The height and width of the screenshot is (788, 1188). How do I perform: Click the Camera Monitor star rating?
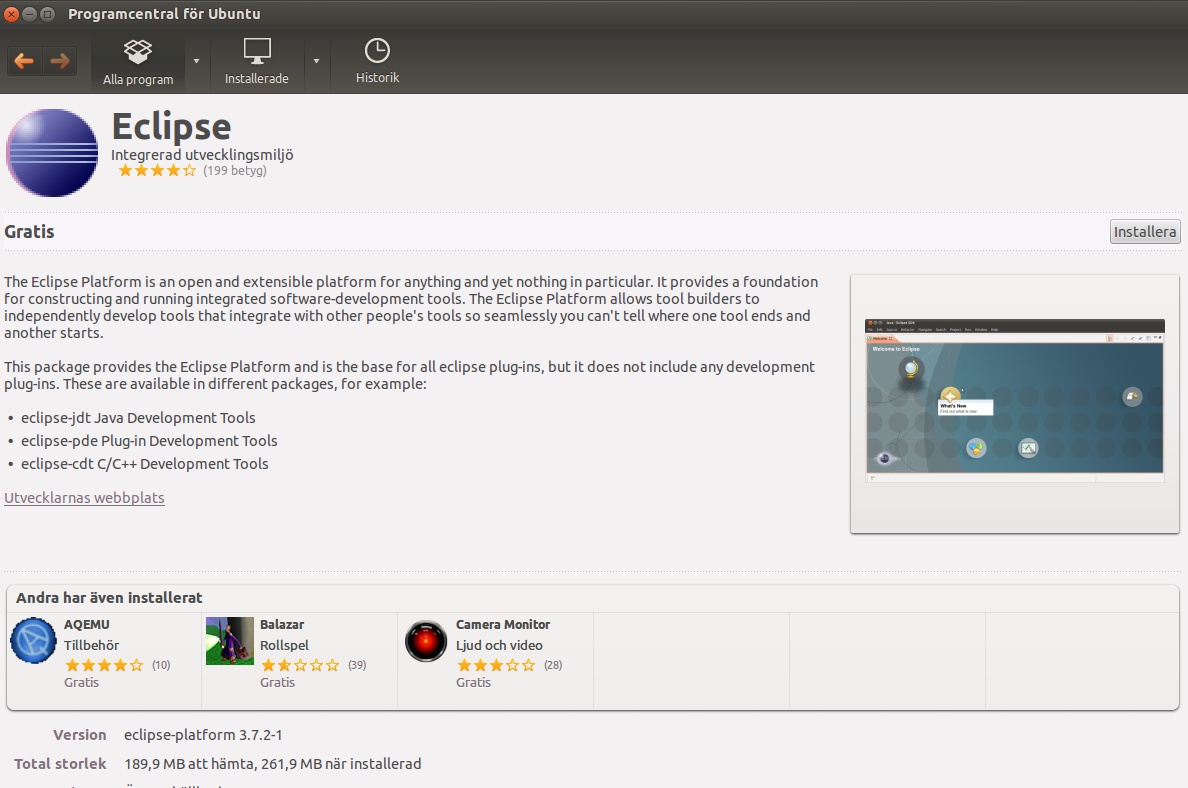point(496,665)
